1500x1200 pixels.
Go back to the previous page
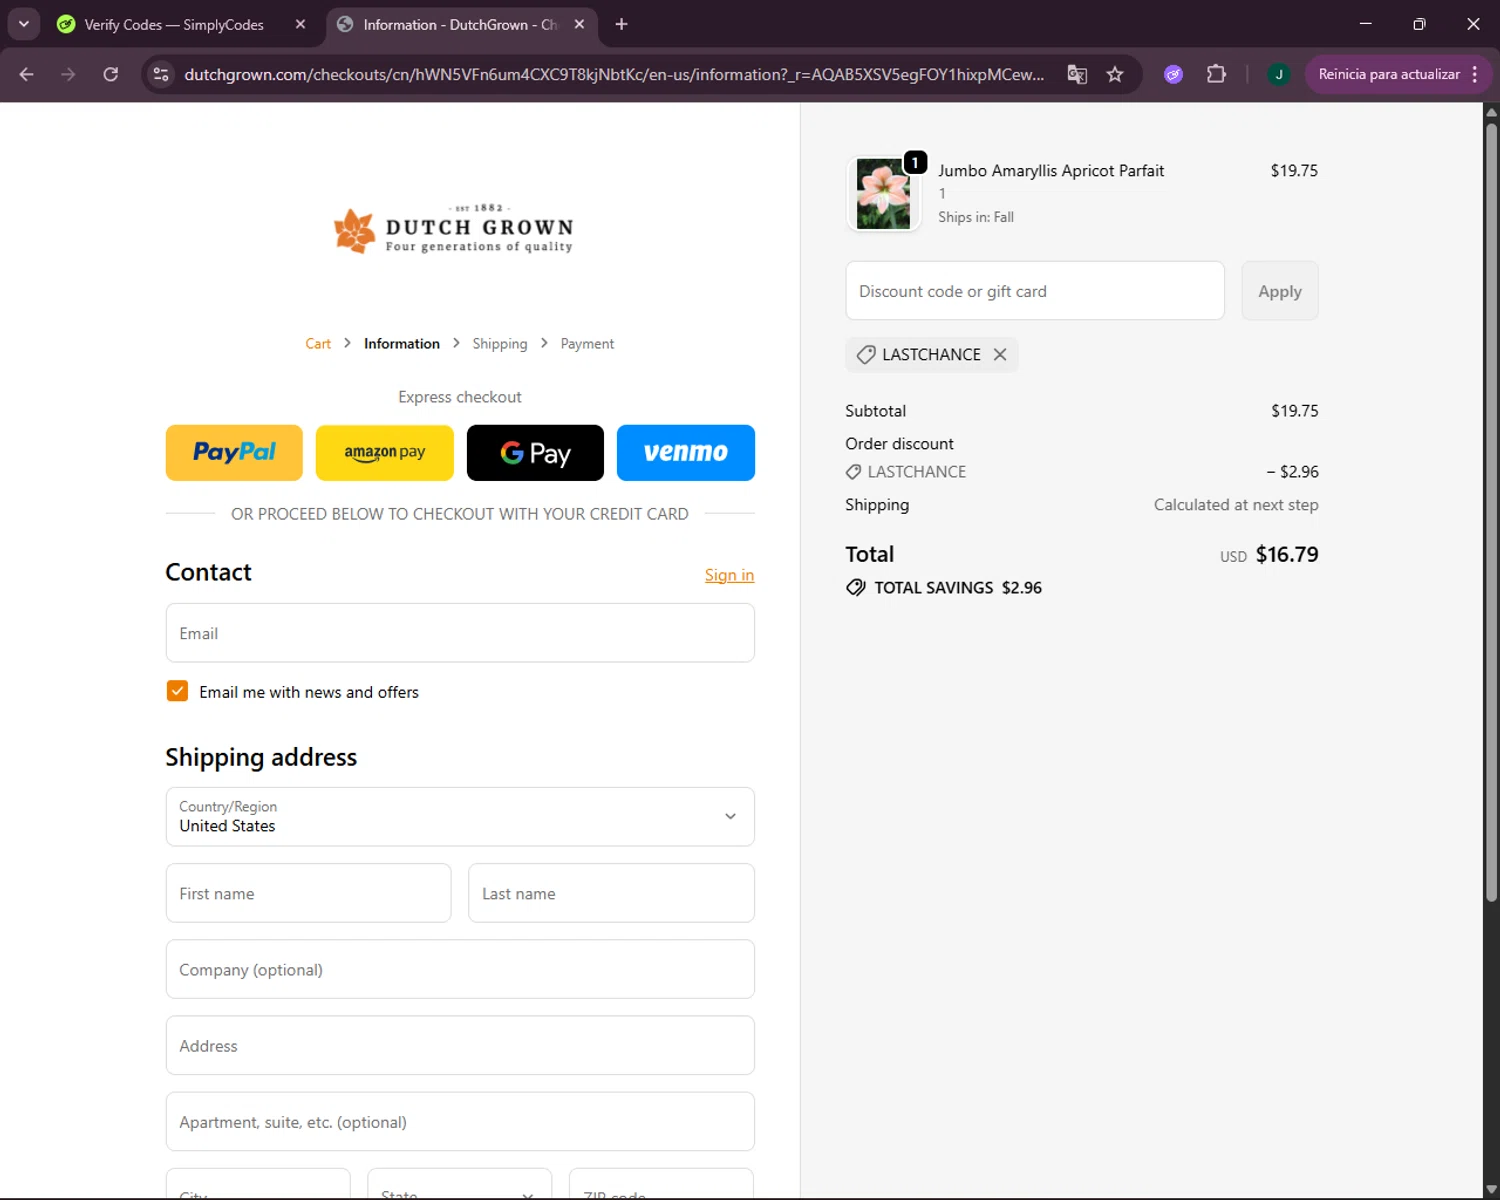coord(27,74)
